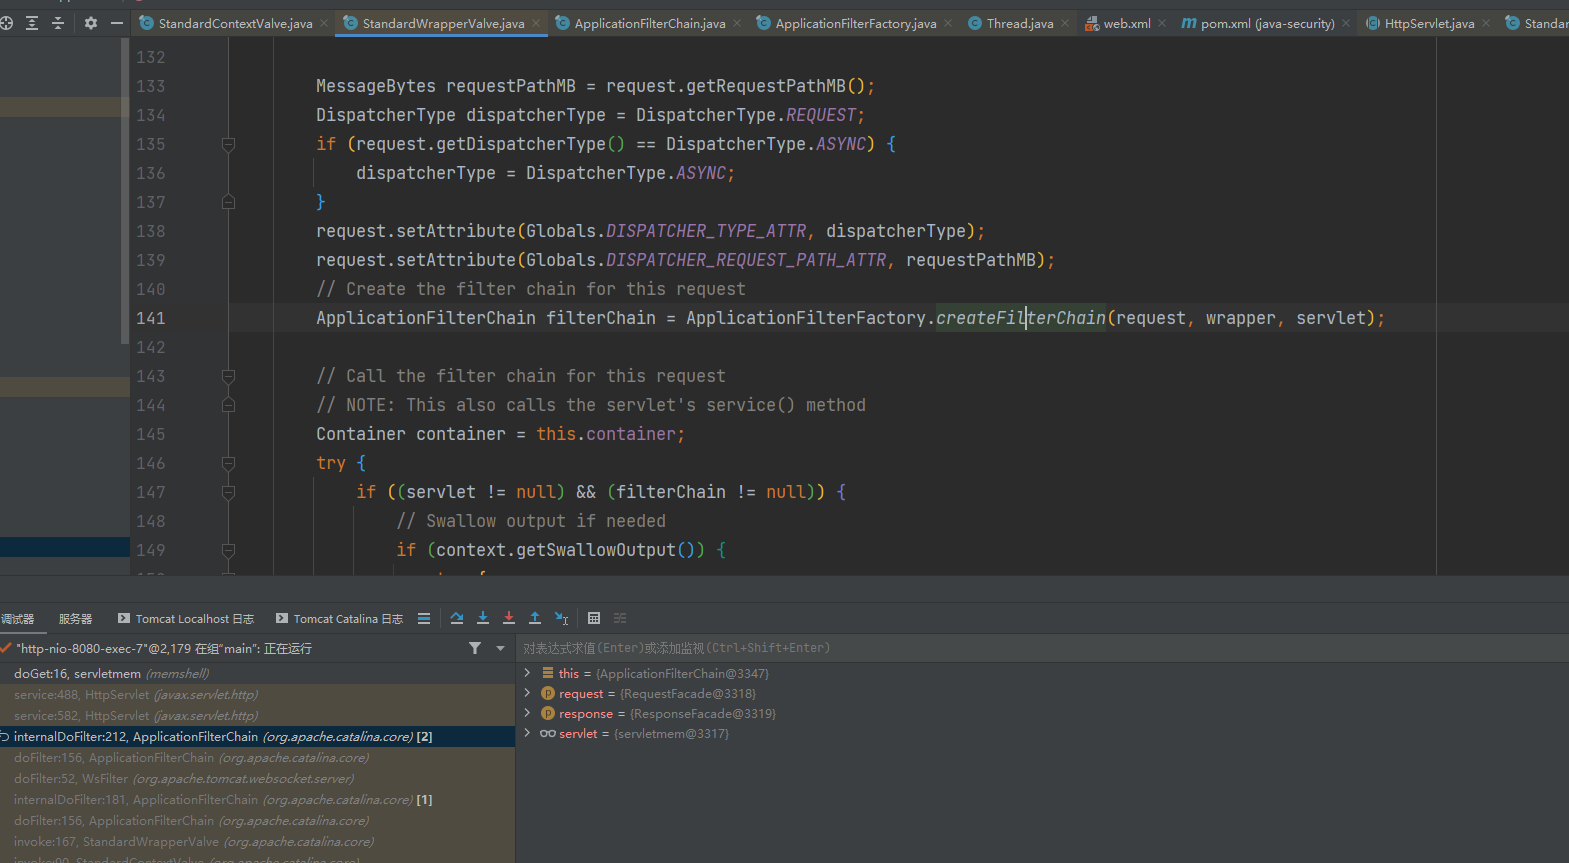Click the collapse all icon in project toolbar
Viewport: 1569px width, 863px height.
(x=58, y=23)
